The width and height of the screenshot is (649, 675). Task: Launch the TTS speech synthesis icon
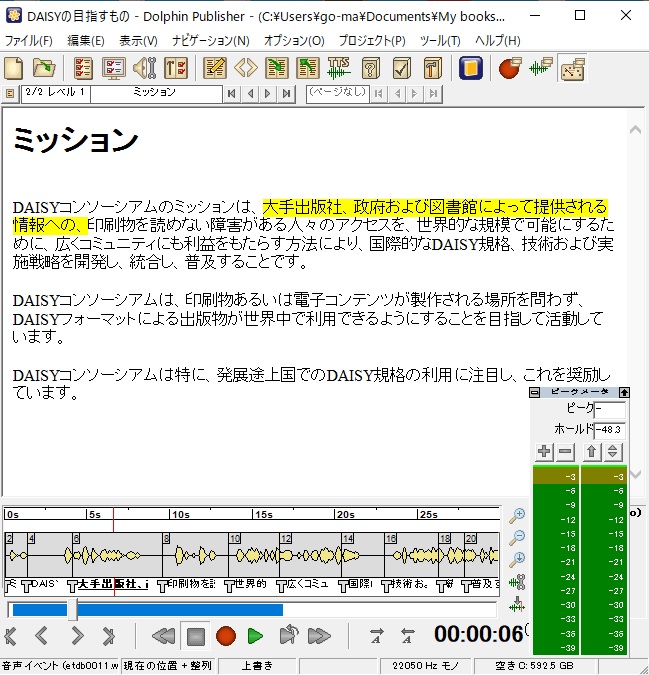click(339, 68)
